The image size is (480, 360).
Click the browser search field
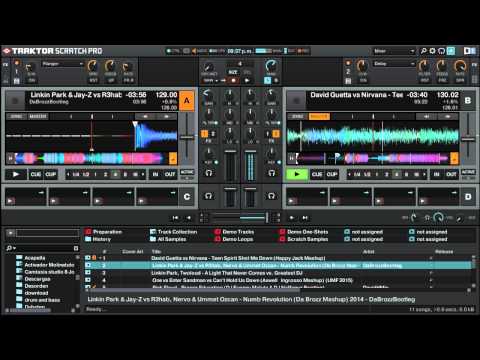tap(42, 248)
